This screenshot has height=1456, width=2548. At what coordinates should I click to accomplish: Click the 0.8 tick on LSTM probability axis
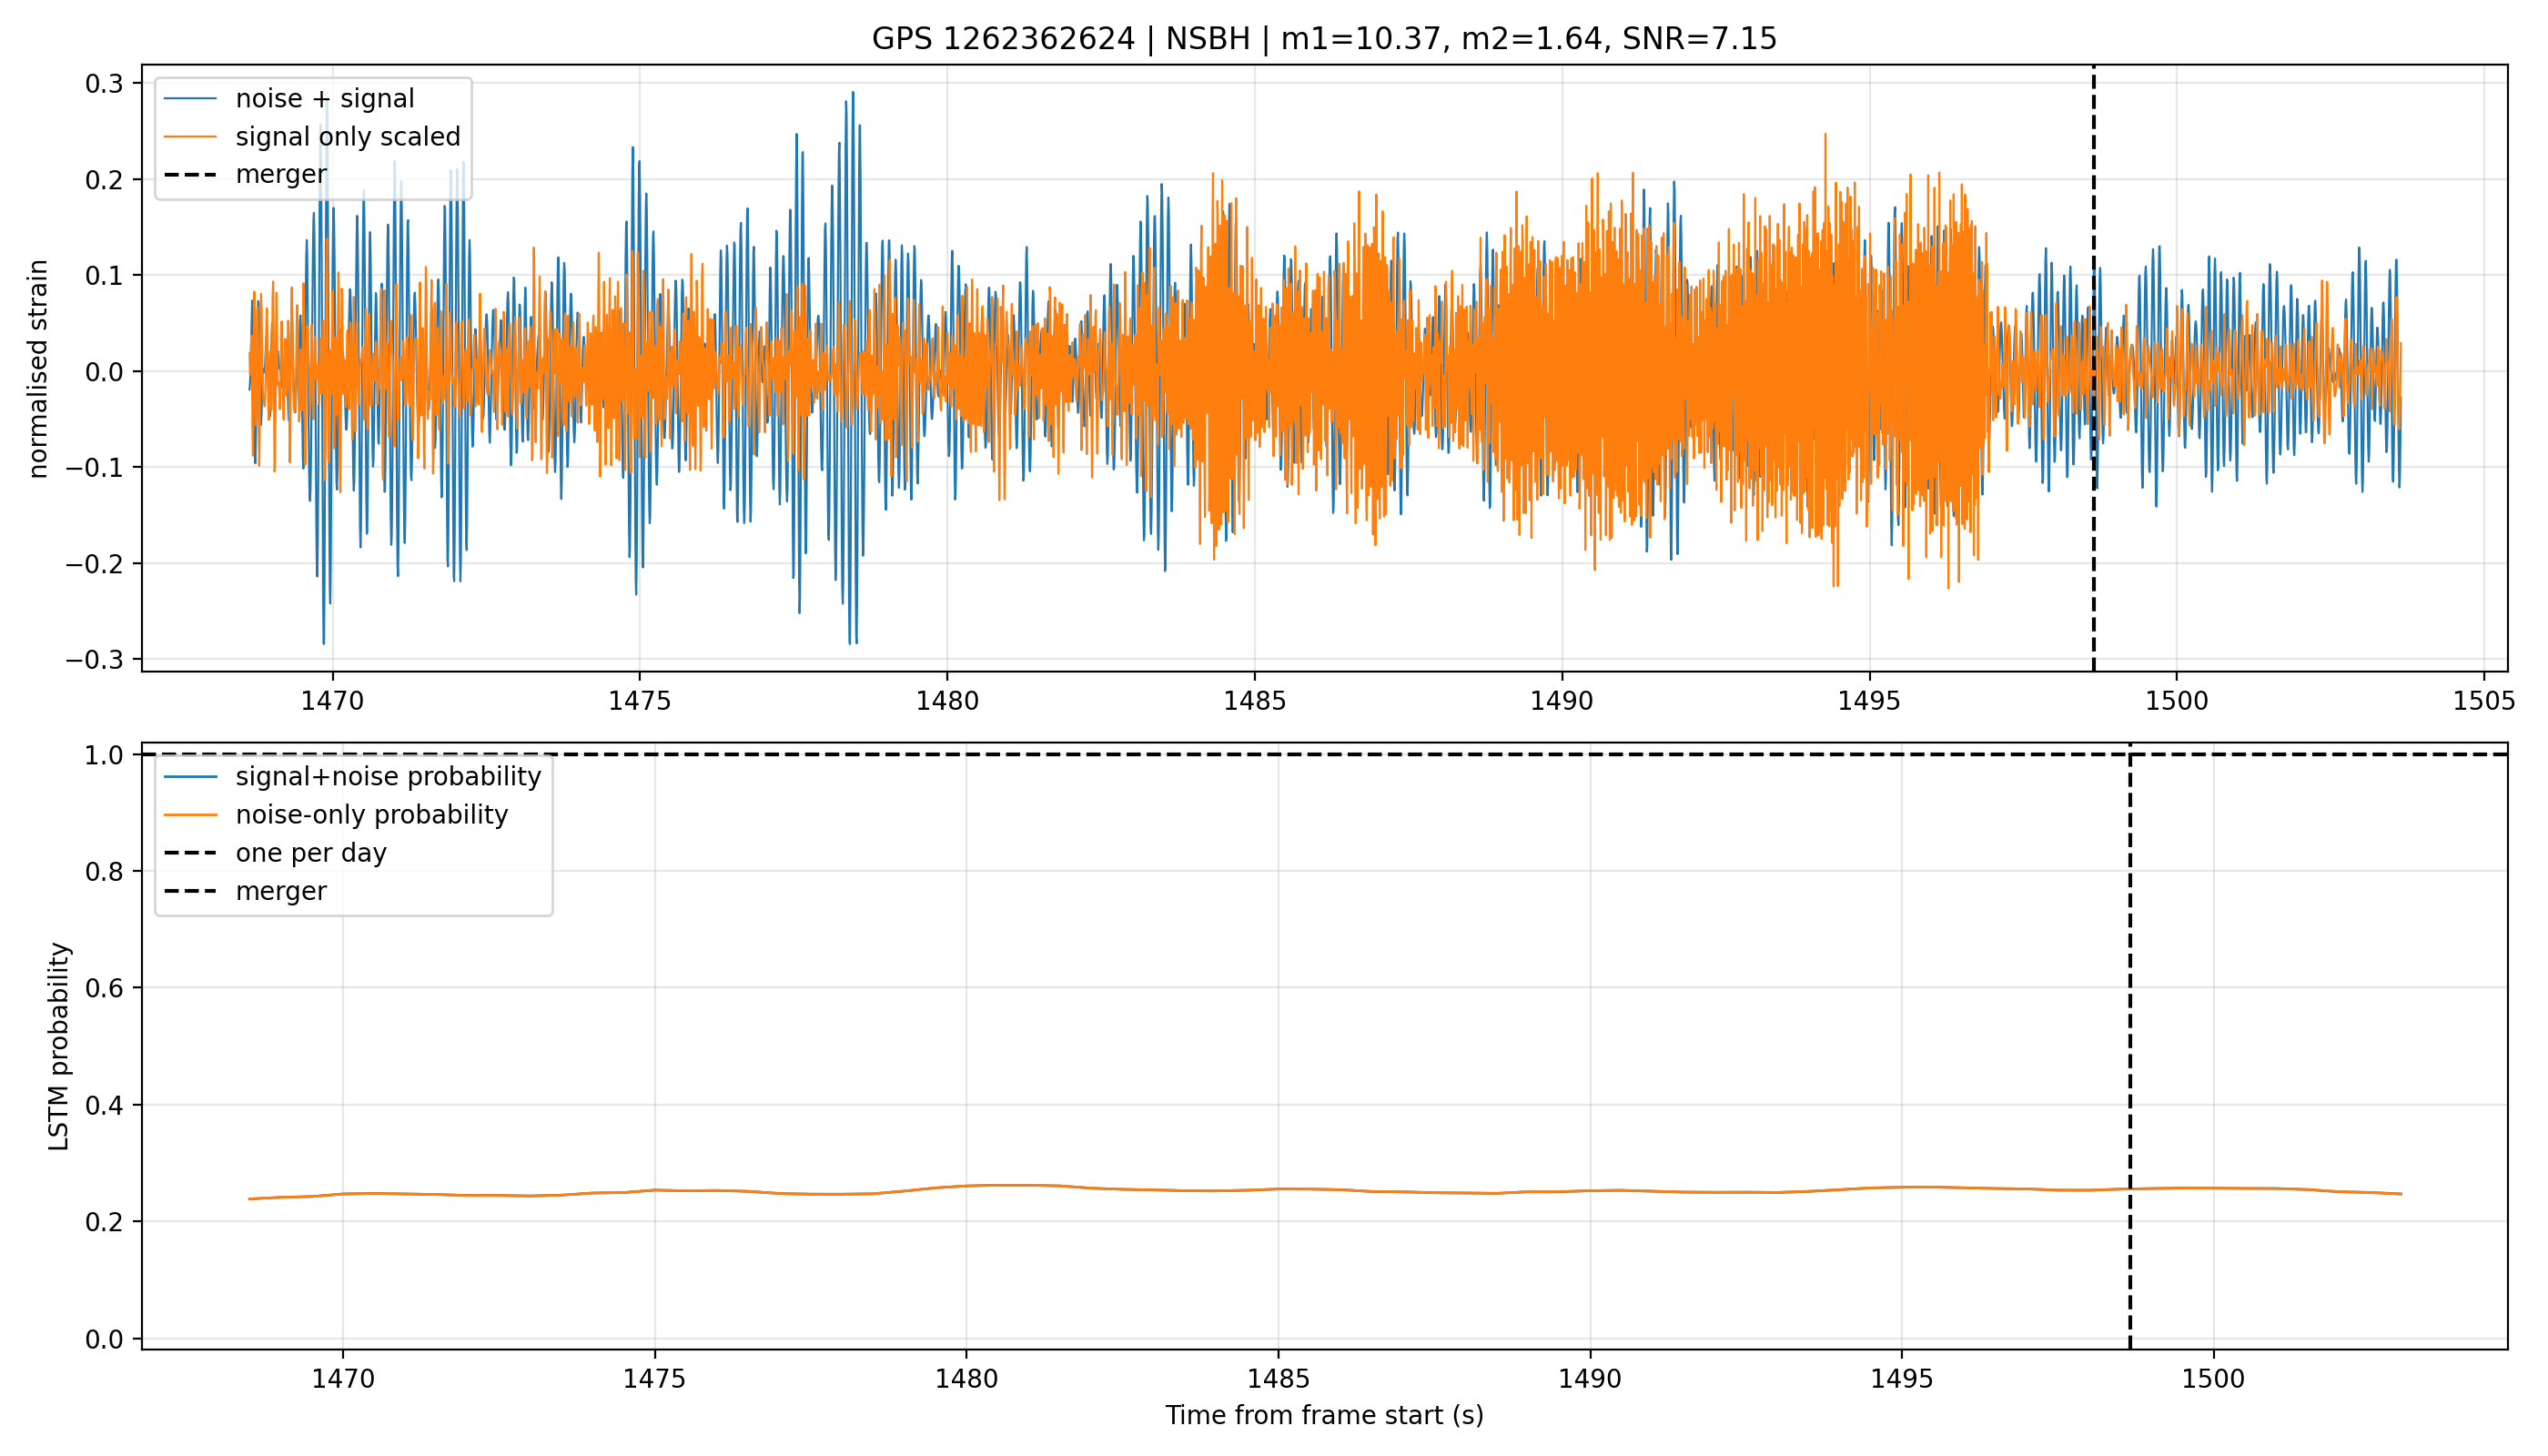(105, 871)
